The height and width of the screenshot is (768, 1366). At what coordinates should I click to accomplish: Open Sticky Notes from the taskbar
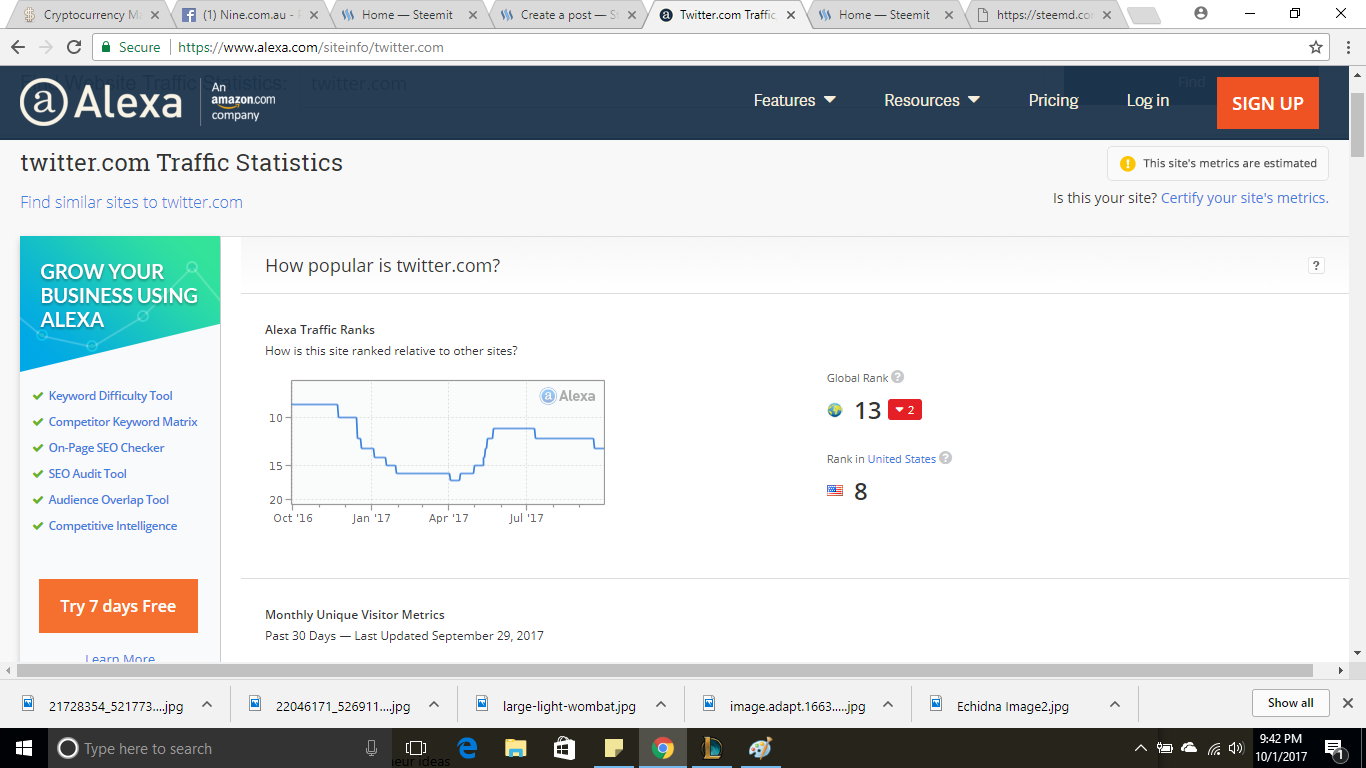coord(613,748)
